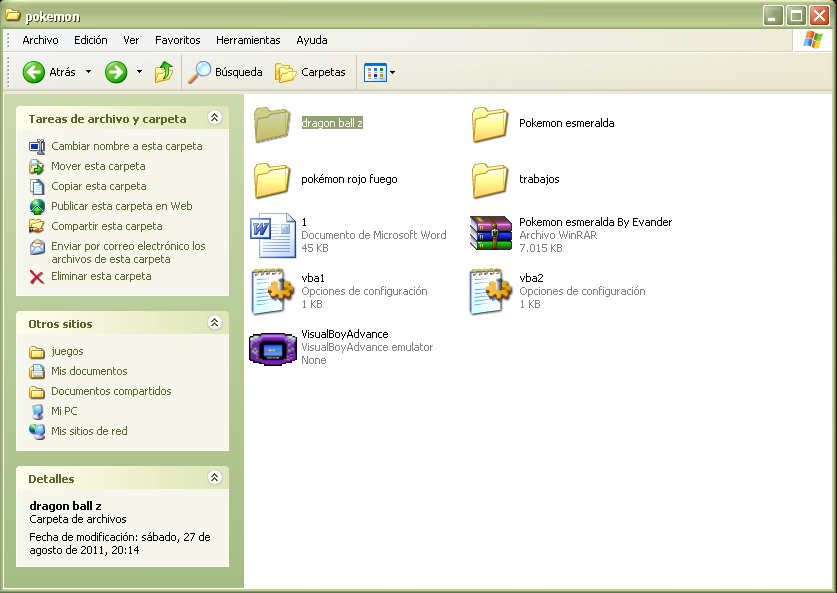Go back with the green Atrás arrow
The image size is (837, 593).
pos(33,72)
